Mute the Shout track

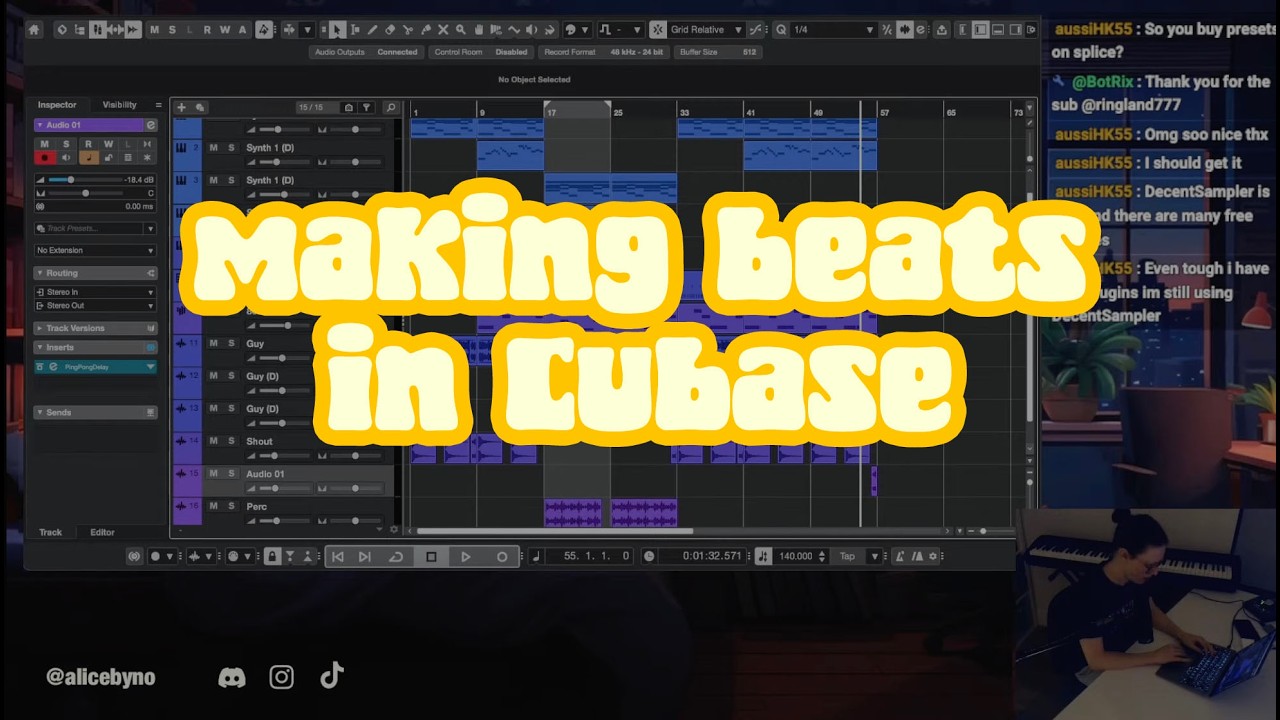point(213,441)
